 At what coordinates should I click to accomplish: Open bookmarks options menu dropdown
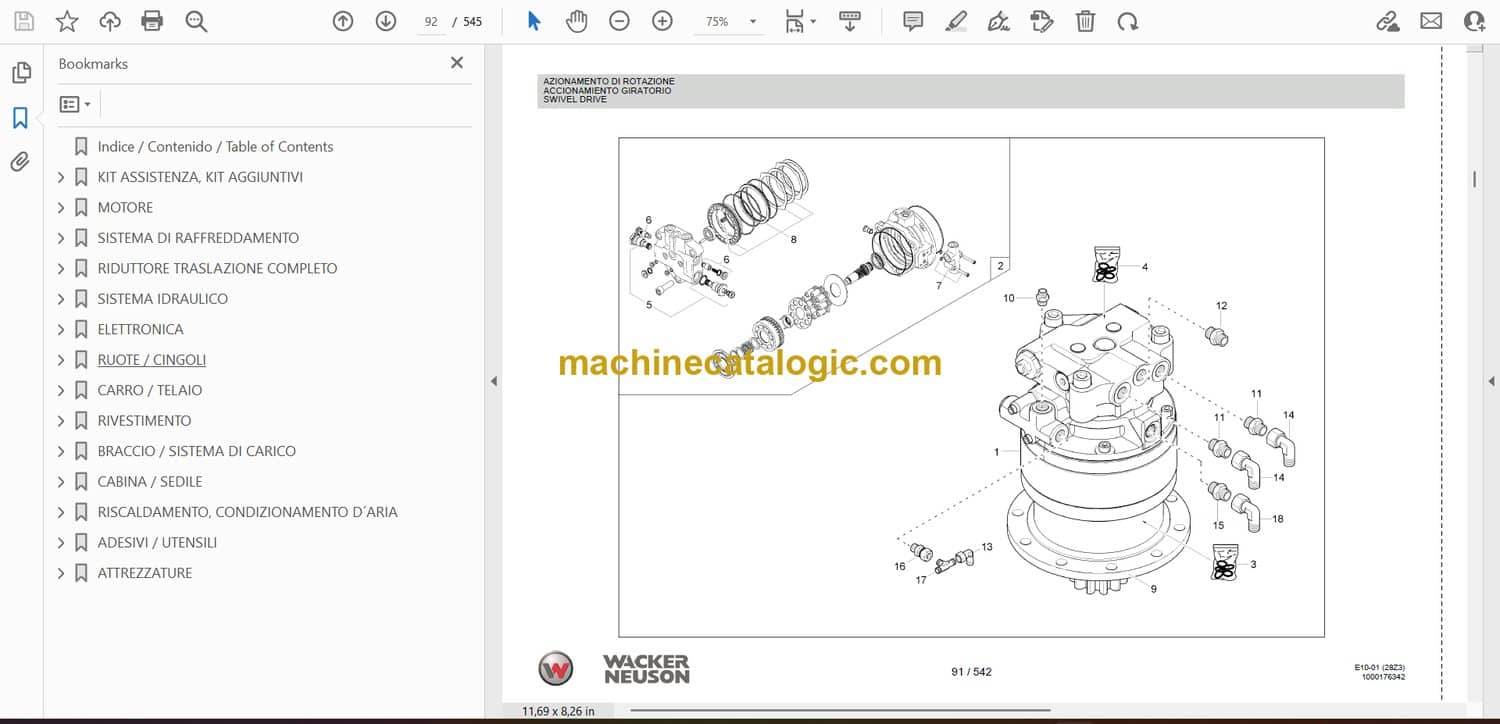[x=75, y=104]
